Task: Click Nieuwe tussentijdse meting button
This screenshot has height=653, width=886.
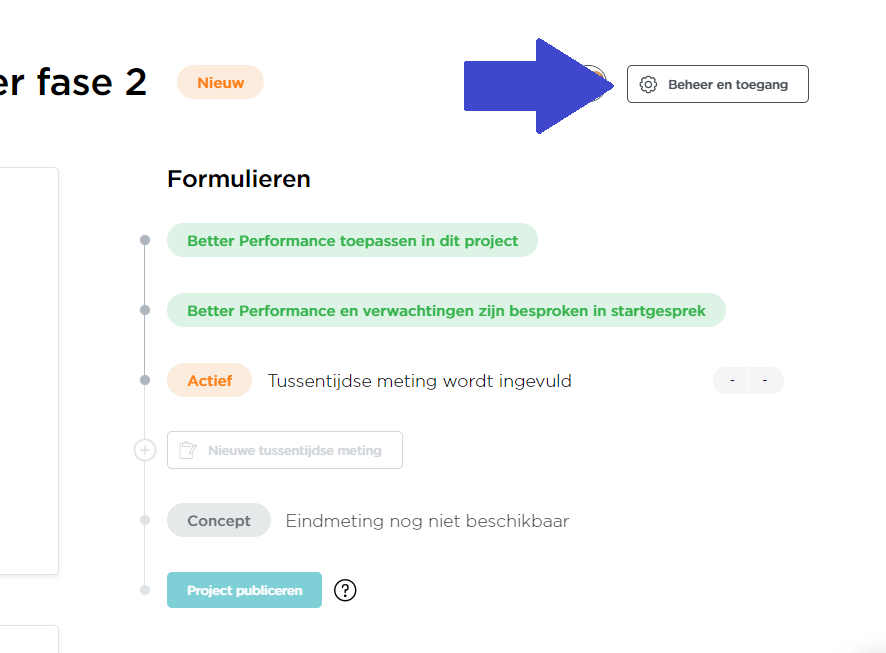Action: coord(285,450)
